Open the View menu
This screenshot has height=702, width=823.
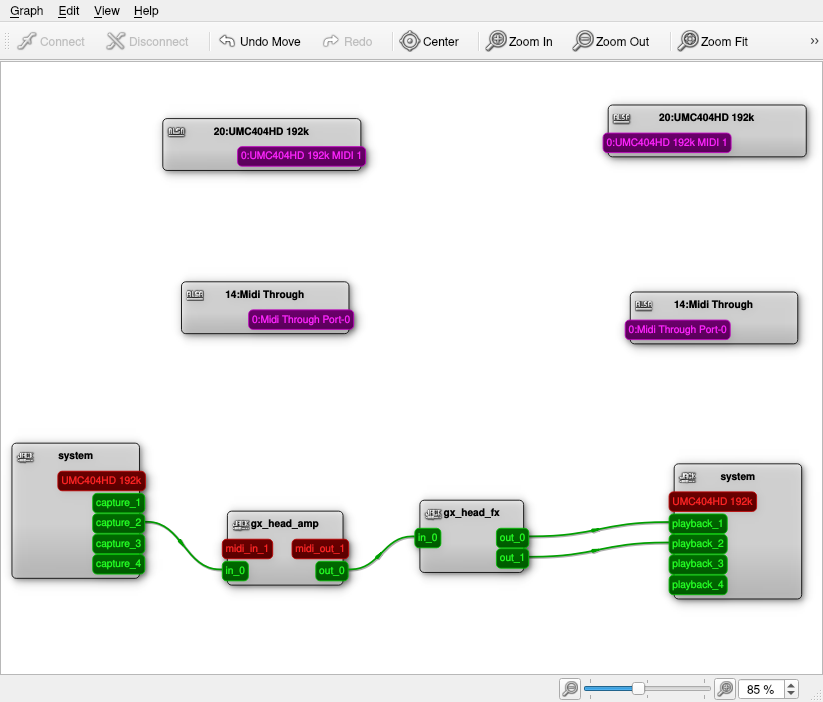[106, 11]
